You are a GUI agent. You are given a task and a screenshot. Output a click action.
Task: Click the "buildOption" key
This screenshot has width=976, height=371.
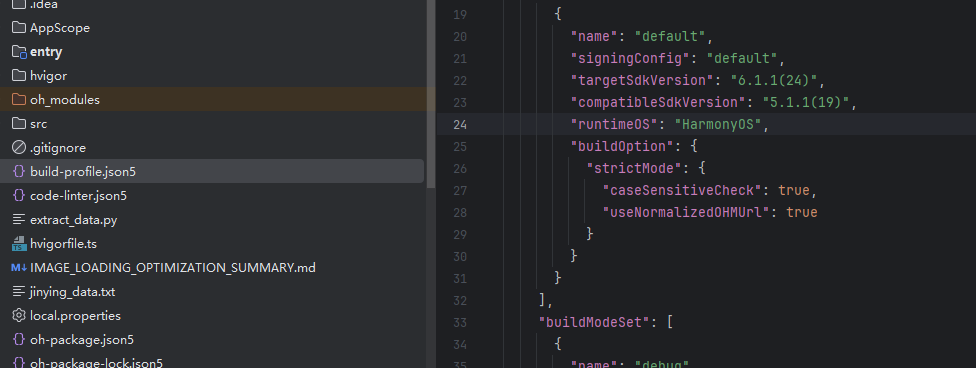coord(622,146)
